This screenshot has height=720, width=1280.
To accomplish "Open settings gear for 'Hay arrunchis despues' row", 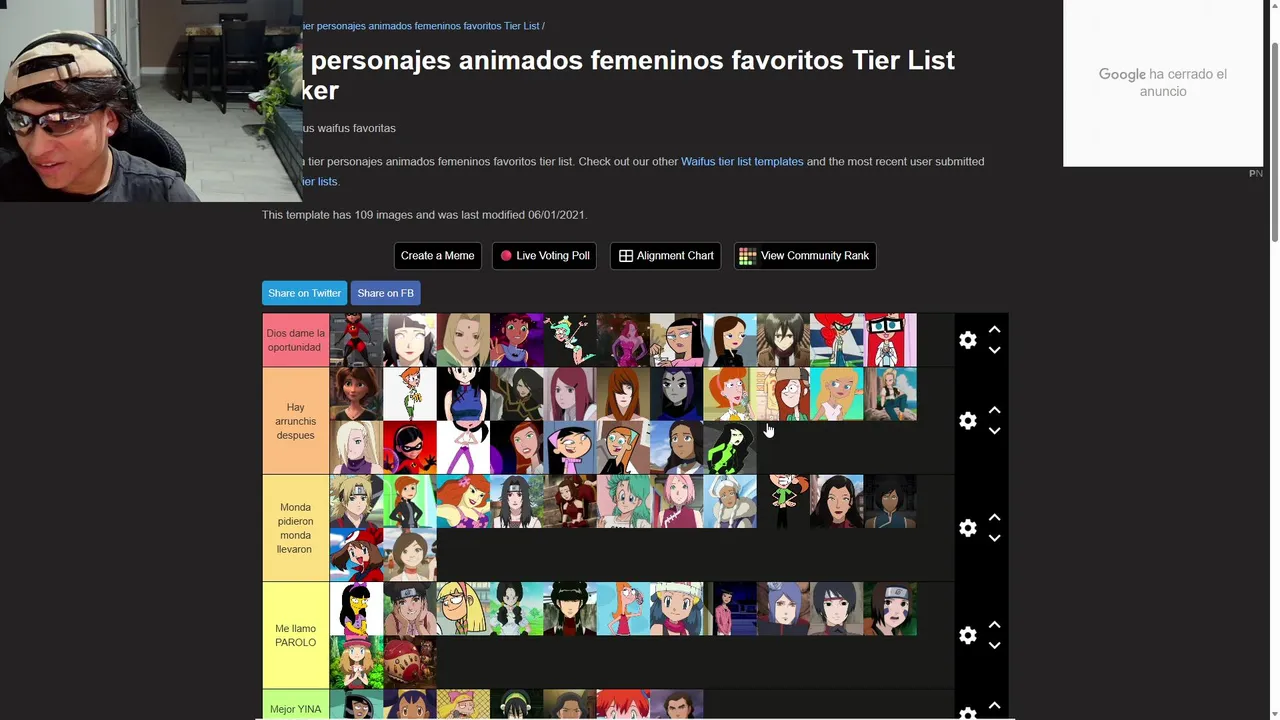I will click(967, 421).
